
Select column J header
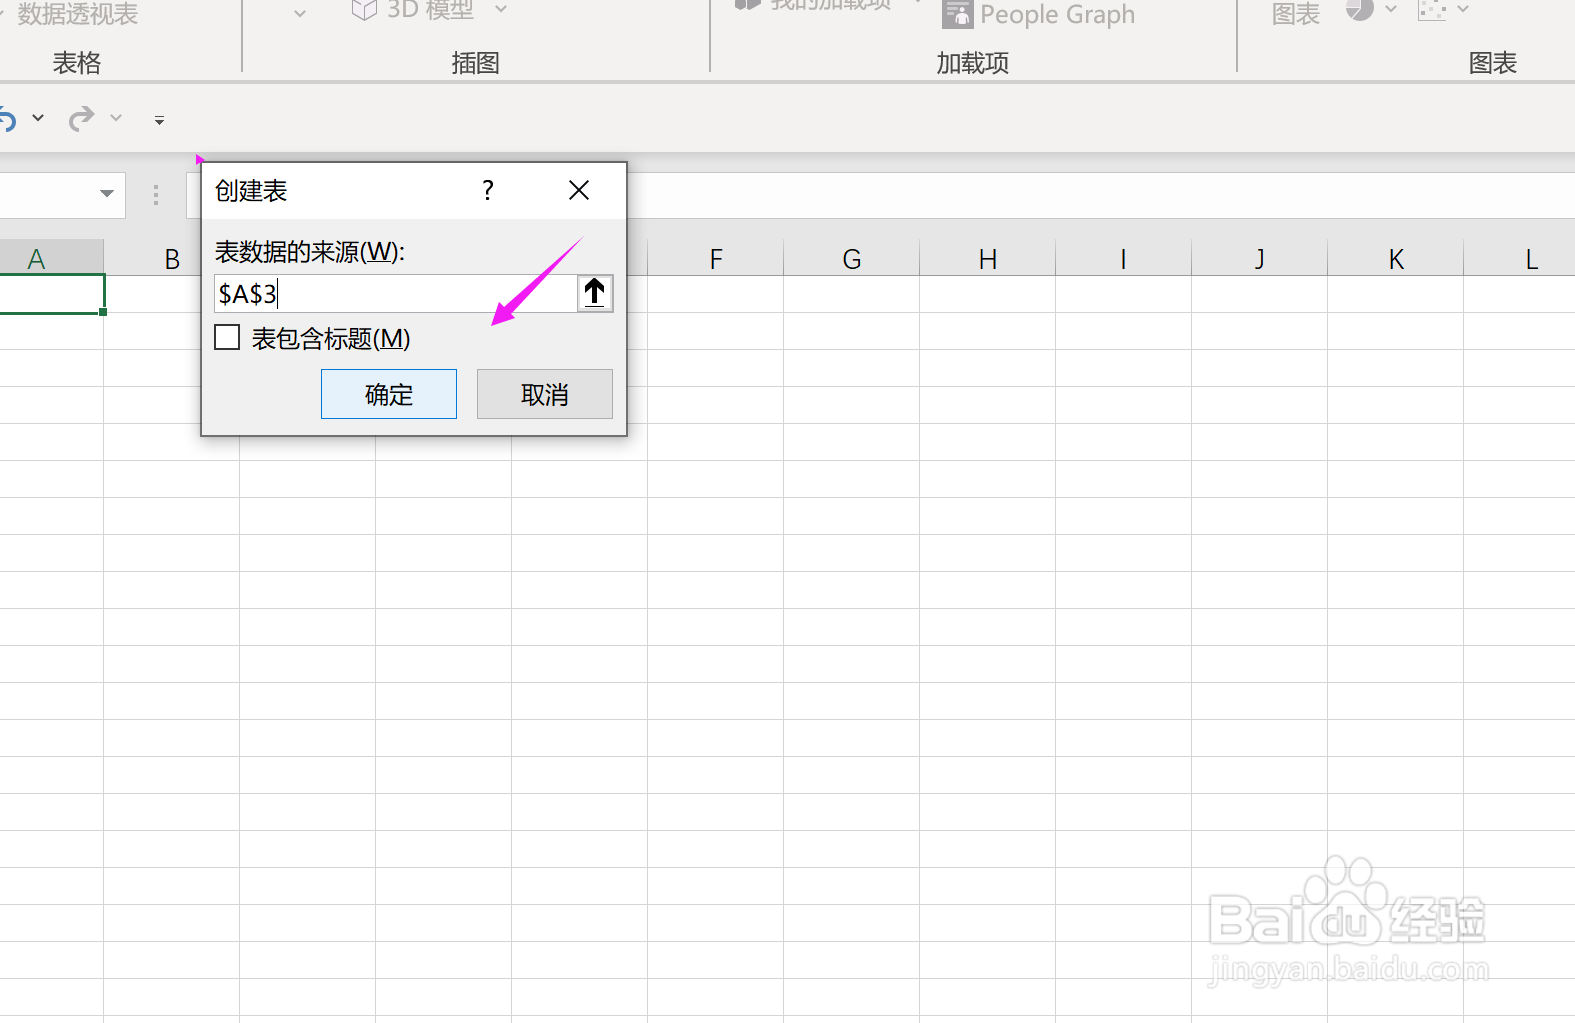[x=1260, y=259]
